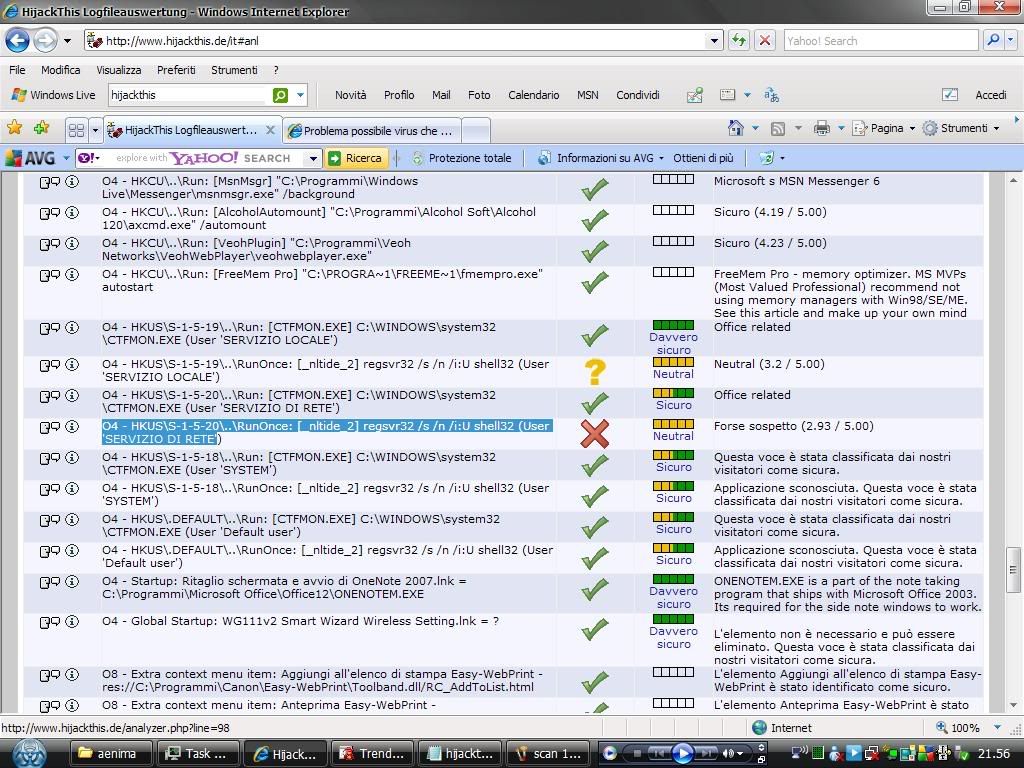Click the Windows Media Player play button in the taskbar

[x=682, y=754]
